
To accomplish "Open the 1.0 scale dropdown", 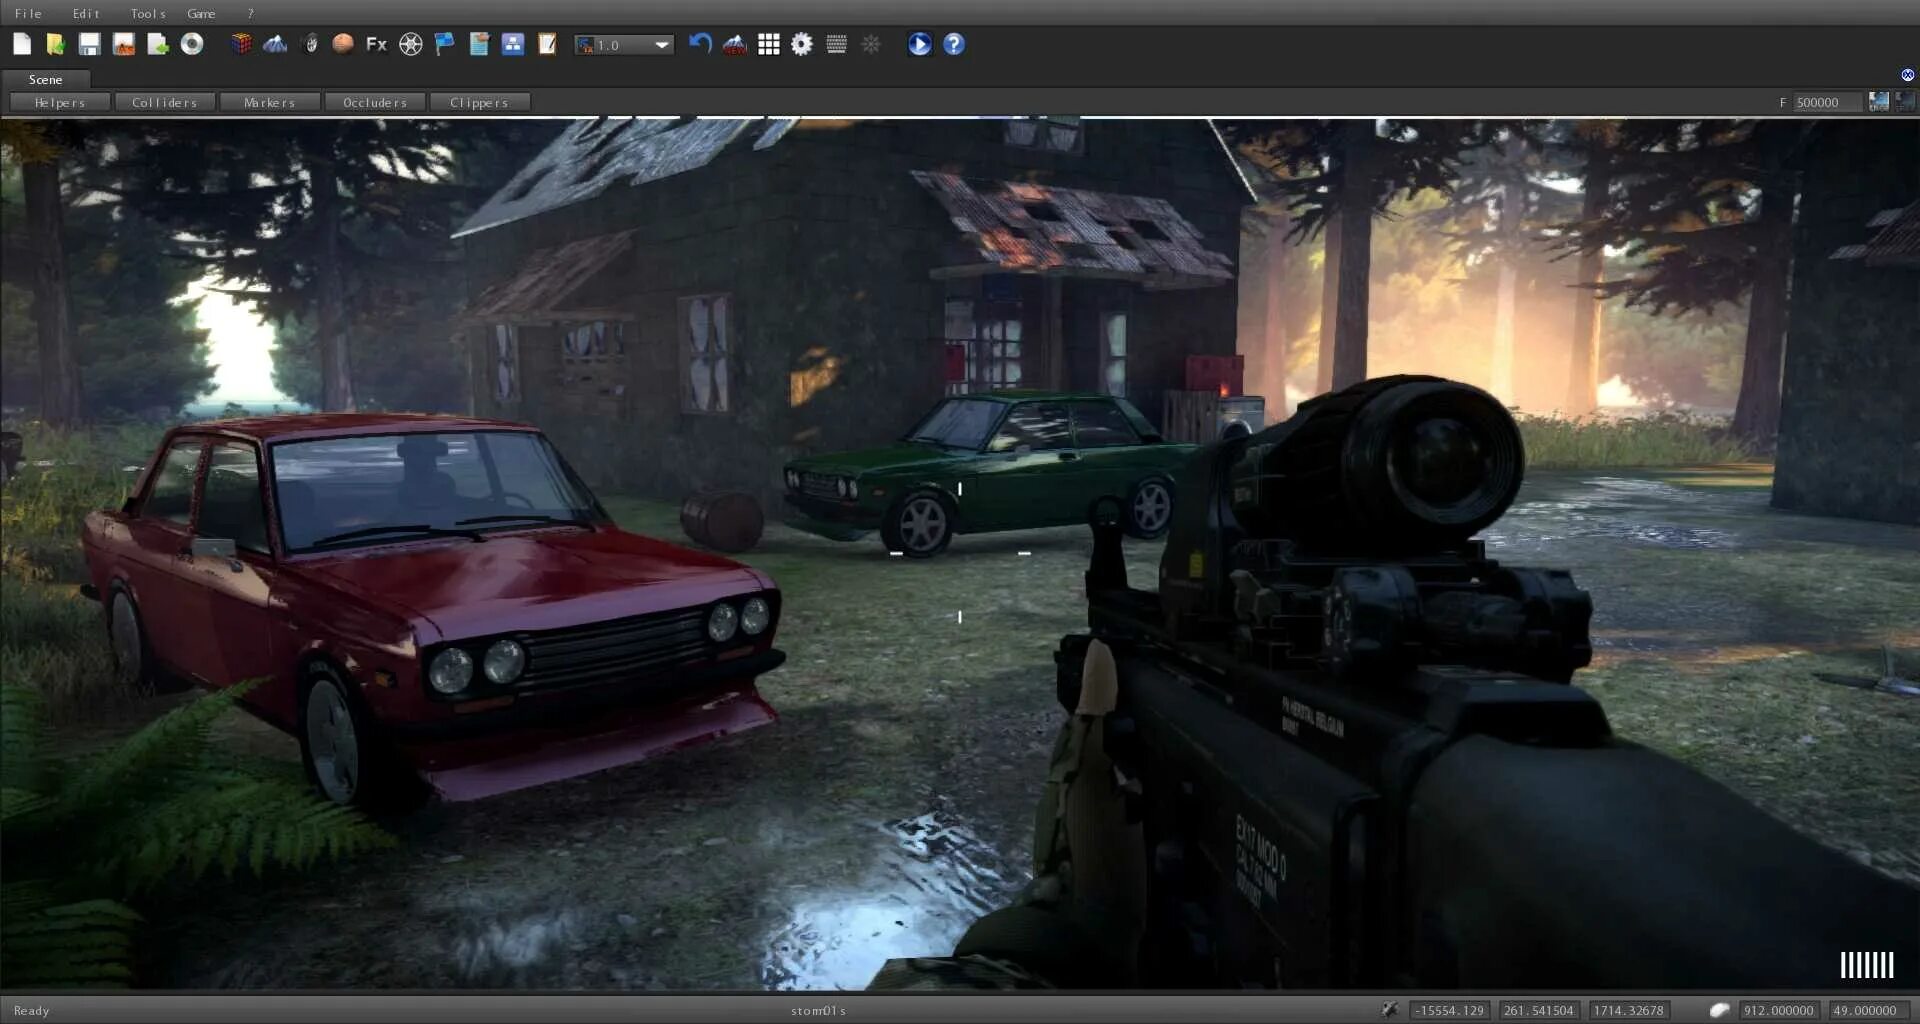I will point(624,45).
